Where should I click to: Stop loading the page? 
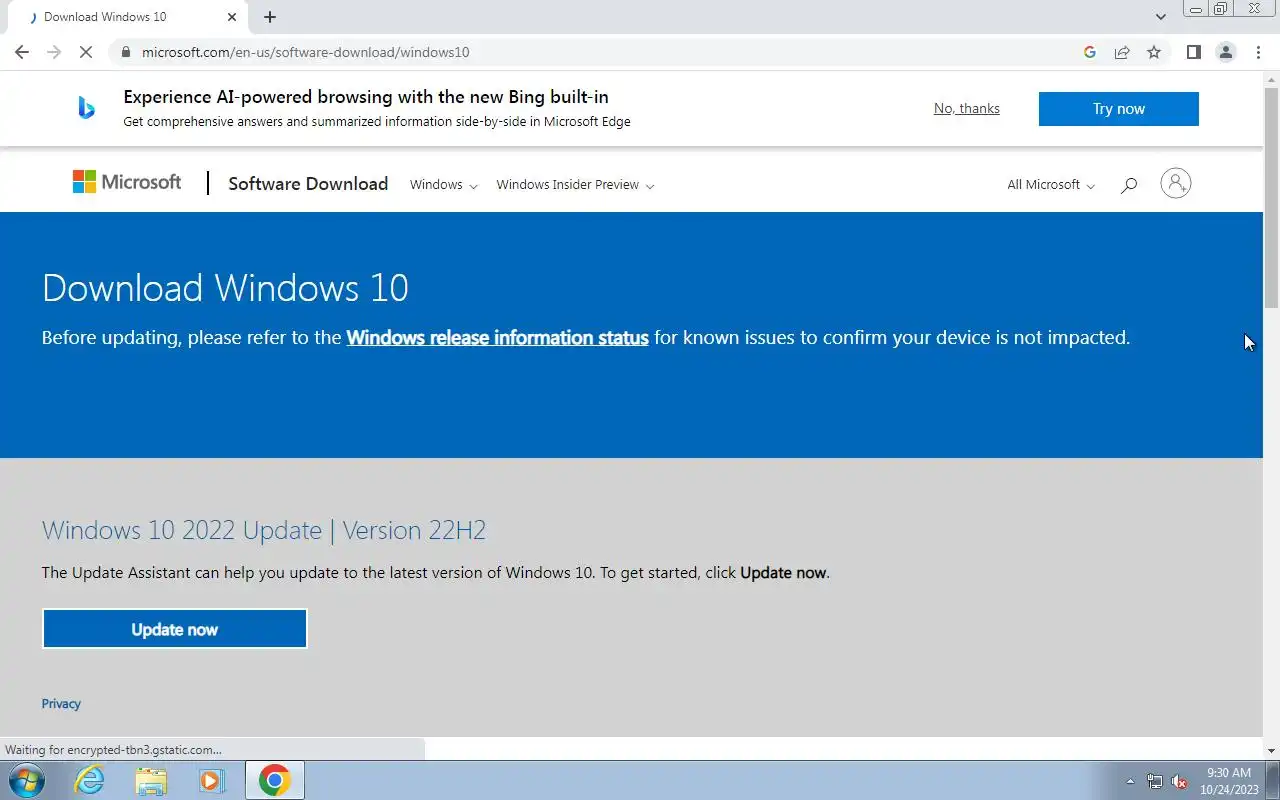click(x=86, y=52)
